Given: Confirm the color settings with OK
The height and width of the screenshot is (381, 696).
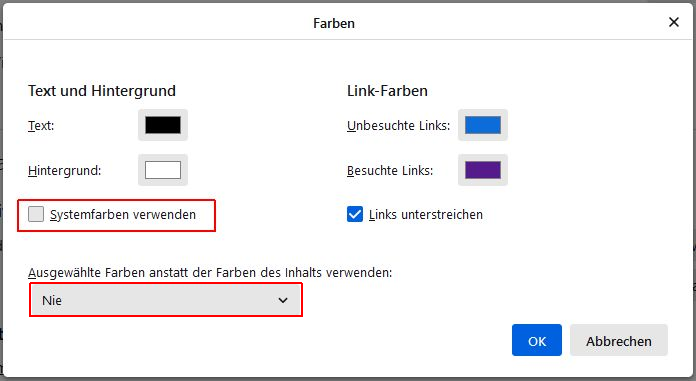Looking at the screenshot, I should coord(537,340).
